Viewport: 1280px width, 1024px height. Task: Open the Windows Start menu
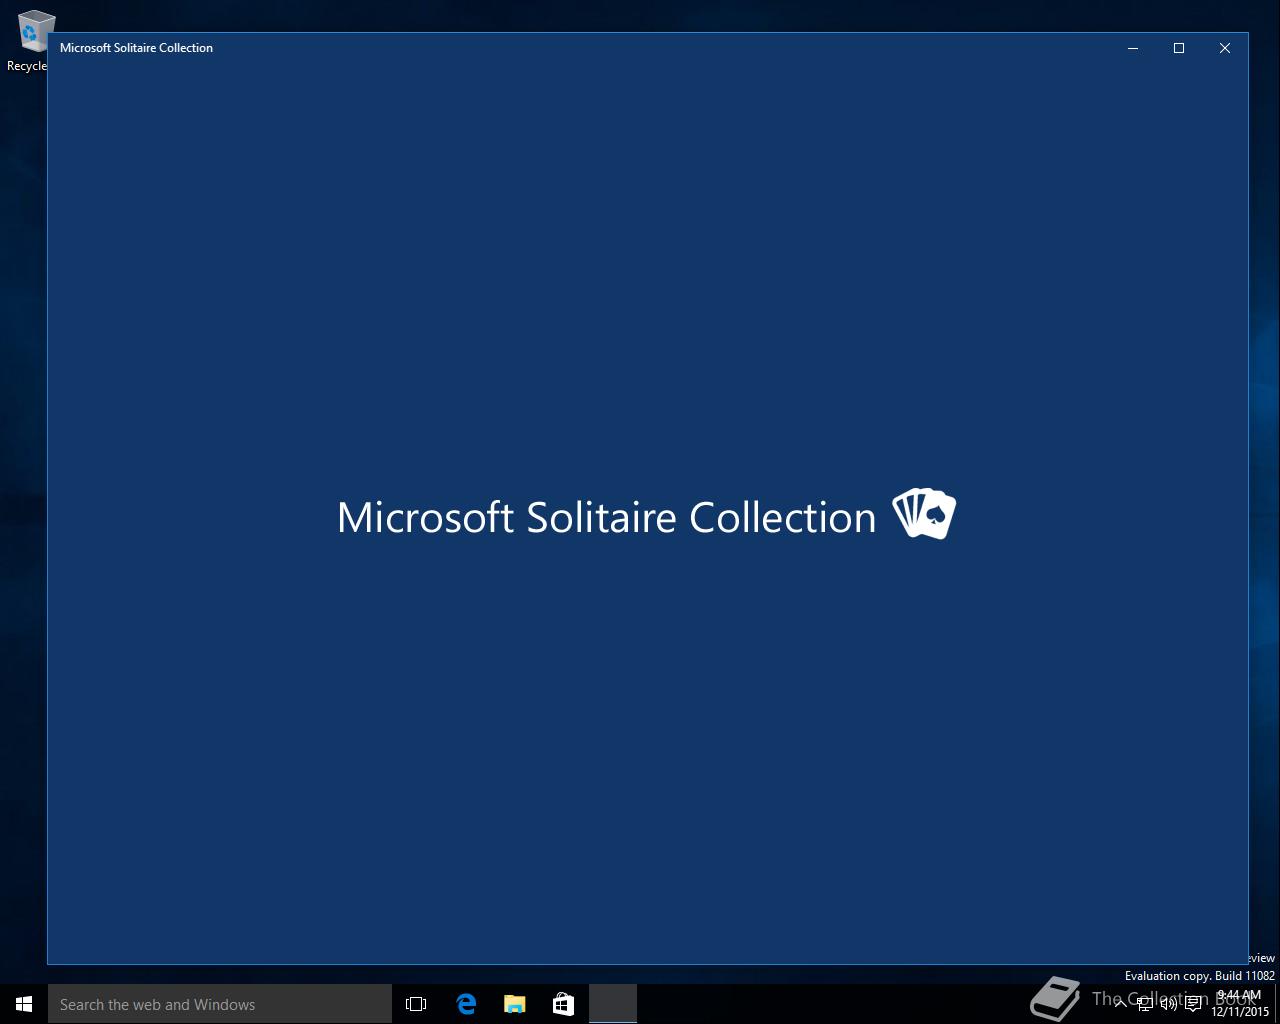[x=24, y=1004]
